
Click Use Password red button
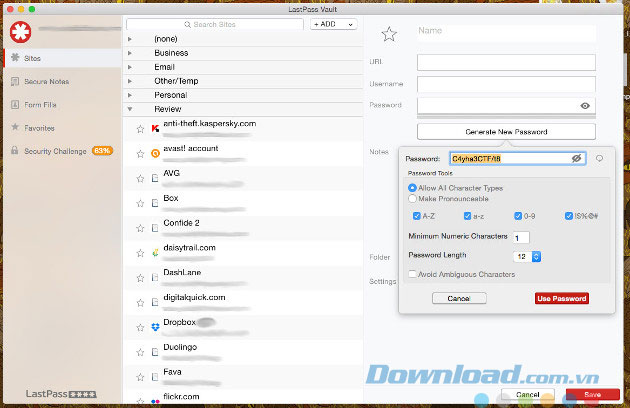(x=562, y=298)
